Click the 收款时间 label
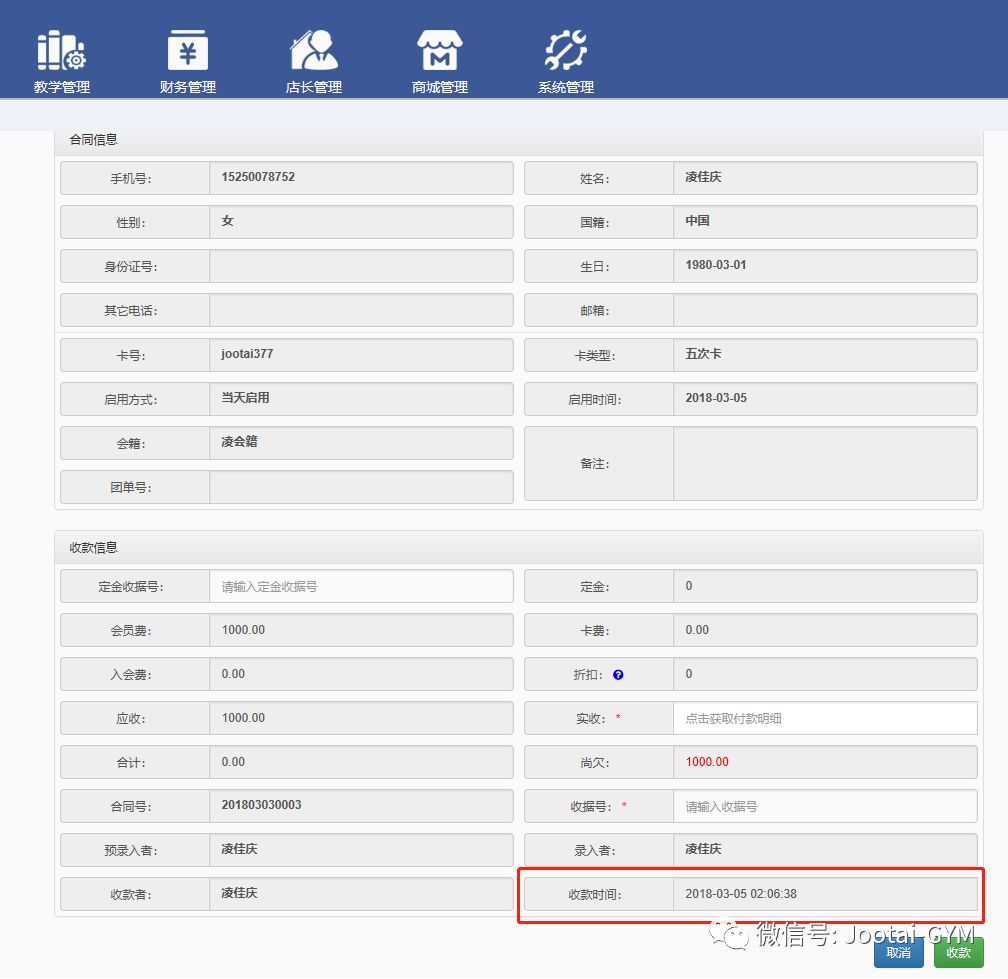The height and width of the screenshot is (979, 1008). [x=595, y=895]
